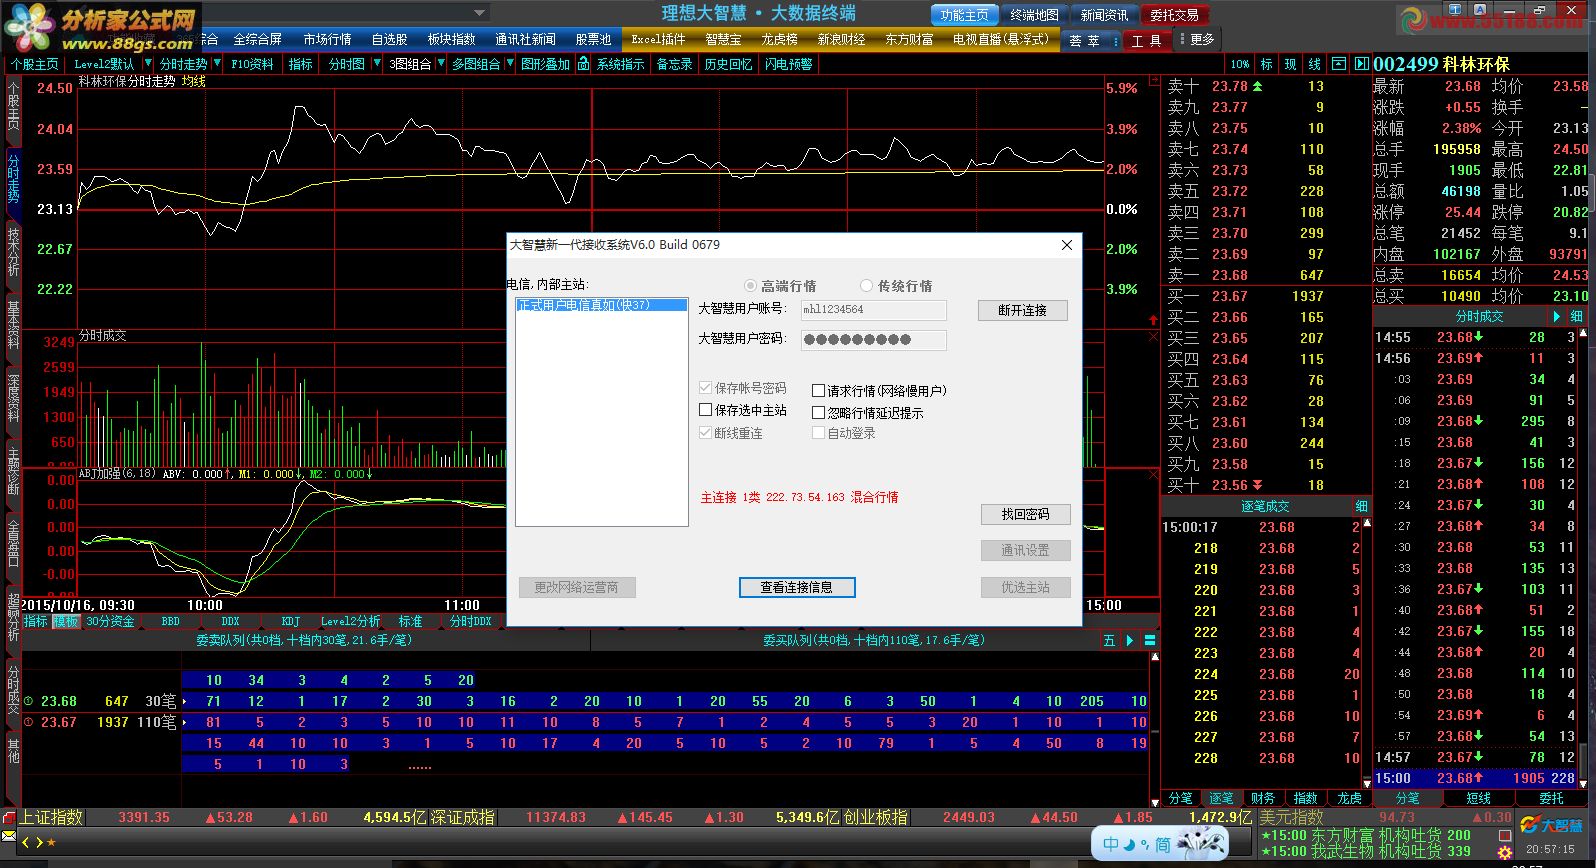Screen dimensions: 1596x868
Task: Click the left arrow in the bottom bar
Action: click(x=26, y=842)
